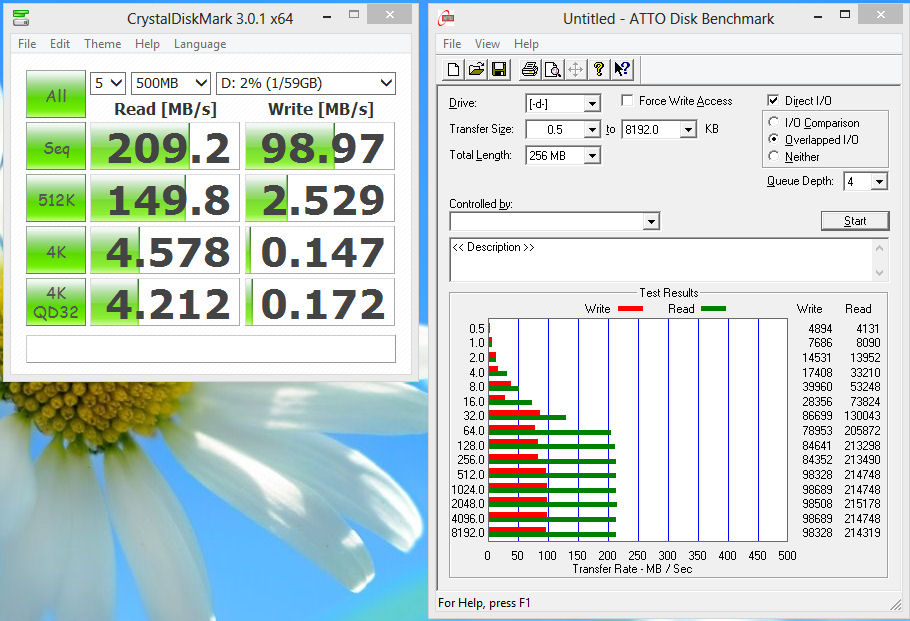Viewport: 910px width, 621px height.
Task: Run the 4K test in CrystalDiskMark
Action: click(x=56, y=250)
